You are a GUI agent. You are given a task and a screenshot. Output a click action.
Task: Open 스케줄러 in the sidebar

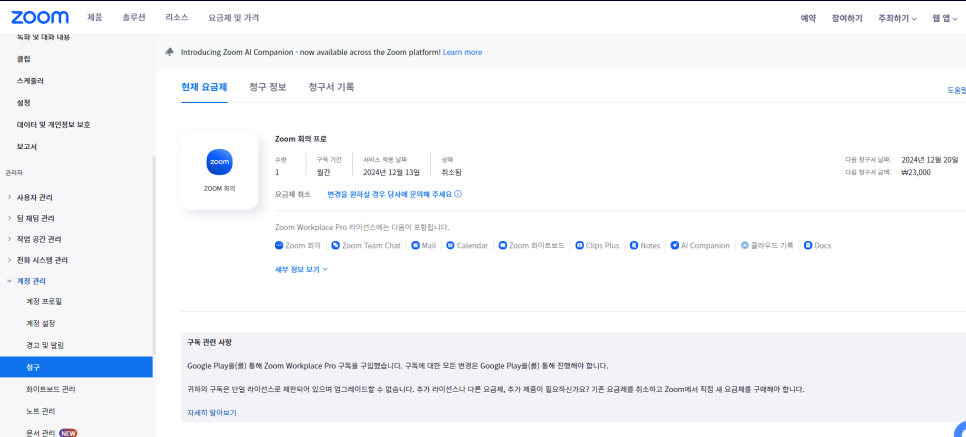(x=30, y=81)
